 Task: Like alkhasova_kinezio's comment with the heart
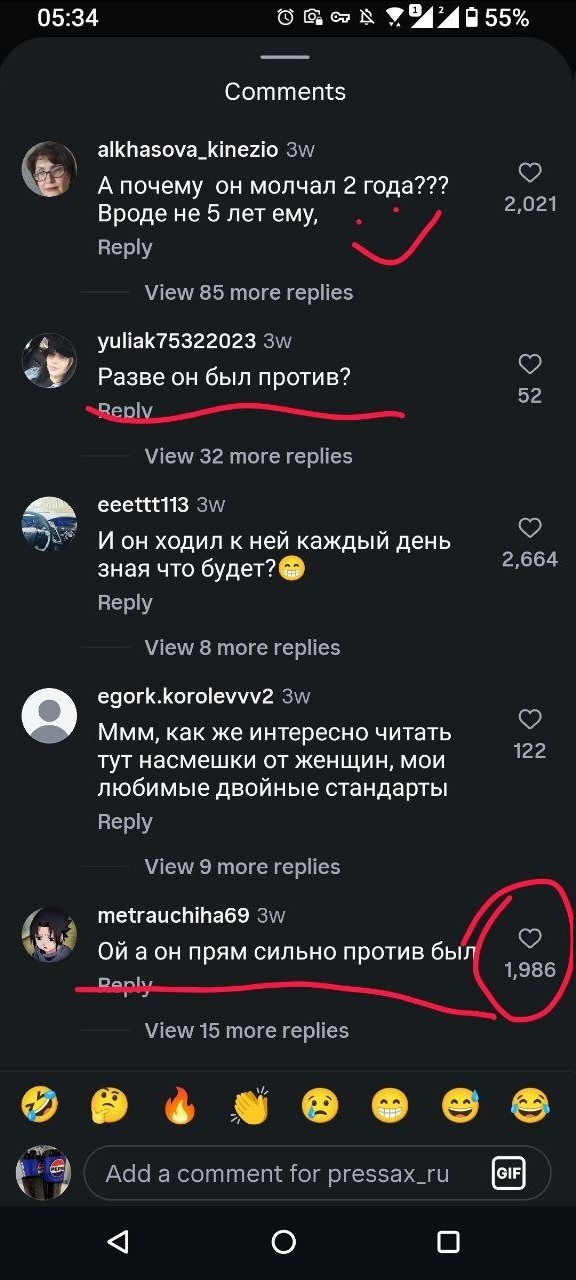click(x=530, y=172)
